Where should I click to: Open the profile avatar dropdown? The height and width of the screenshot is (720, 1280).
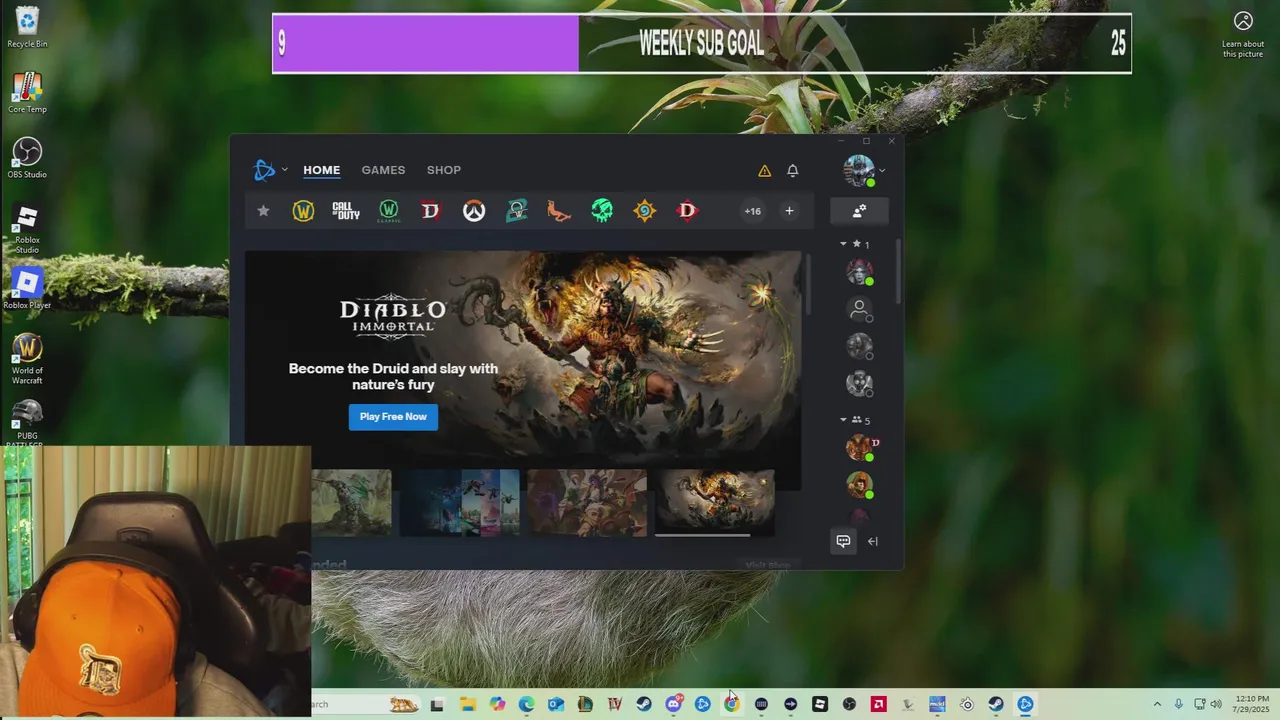[x=864, y=171]
